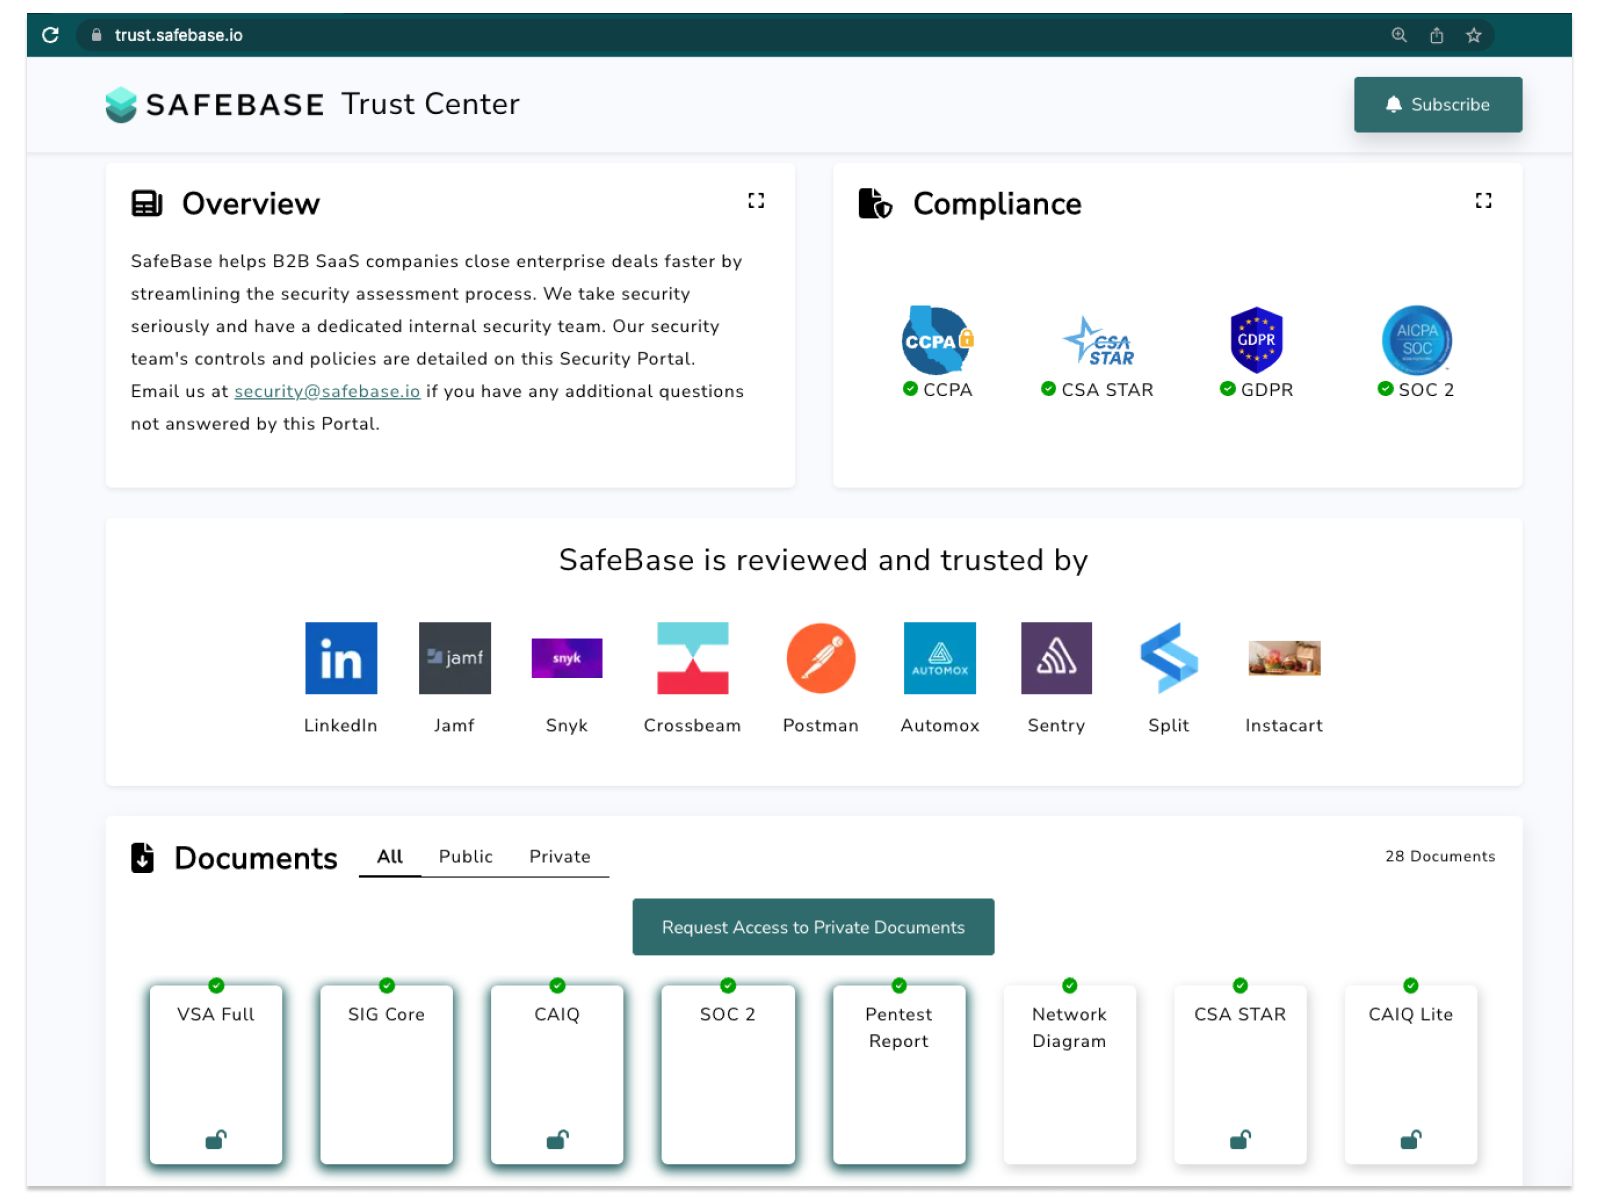The image size is (1600, 1200).
Task: Open the browser share menu
Action: coord(1437,34)
